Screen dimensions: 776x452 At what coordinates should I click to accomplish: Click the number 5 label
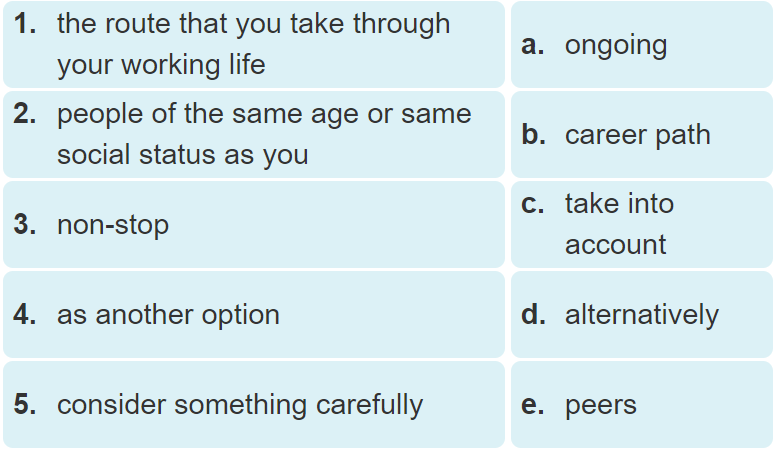pyautogui.click(x=26, y=405)
